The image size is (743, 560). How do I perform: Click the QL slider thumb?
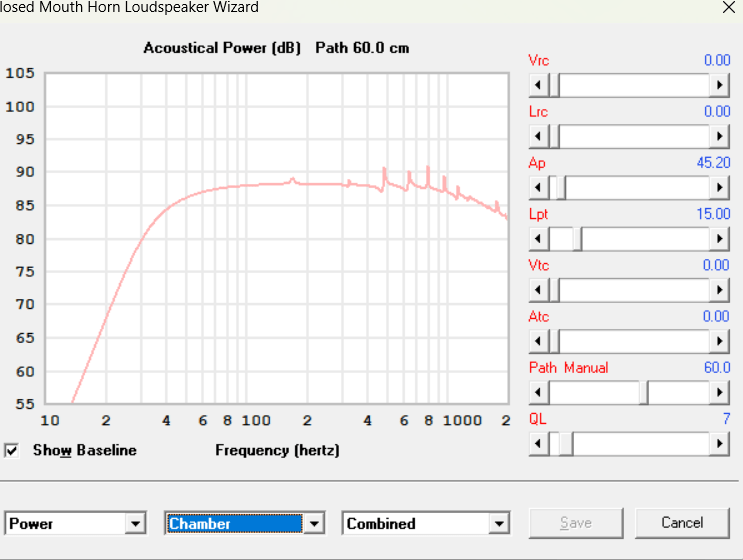pos(566,443)
